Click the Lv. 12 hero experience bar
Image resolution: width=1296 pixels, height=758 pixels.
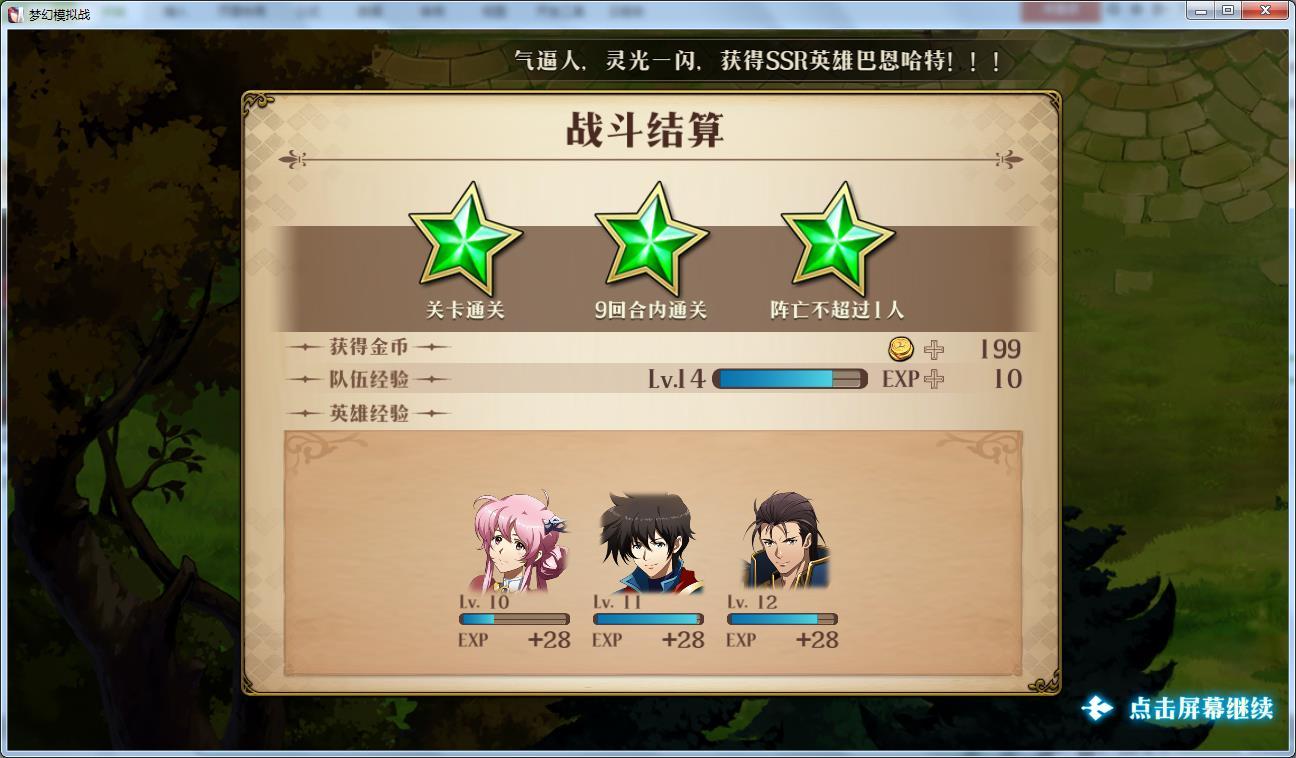pos(782,619)
